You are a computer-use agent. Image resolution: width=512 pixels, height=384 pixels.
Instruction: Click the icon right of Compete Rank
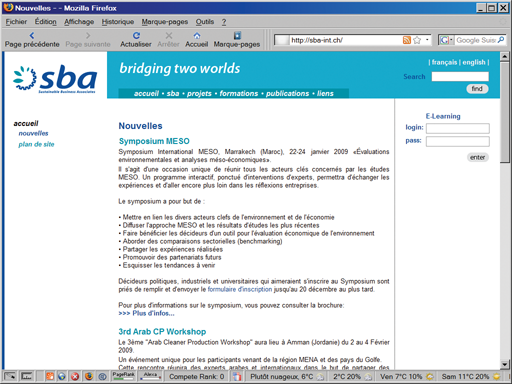pyautogui.click(x=237, y=377)
